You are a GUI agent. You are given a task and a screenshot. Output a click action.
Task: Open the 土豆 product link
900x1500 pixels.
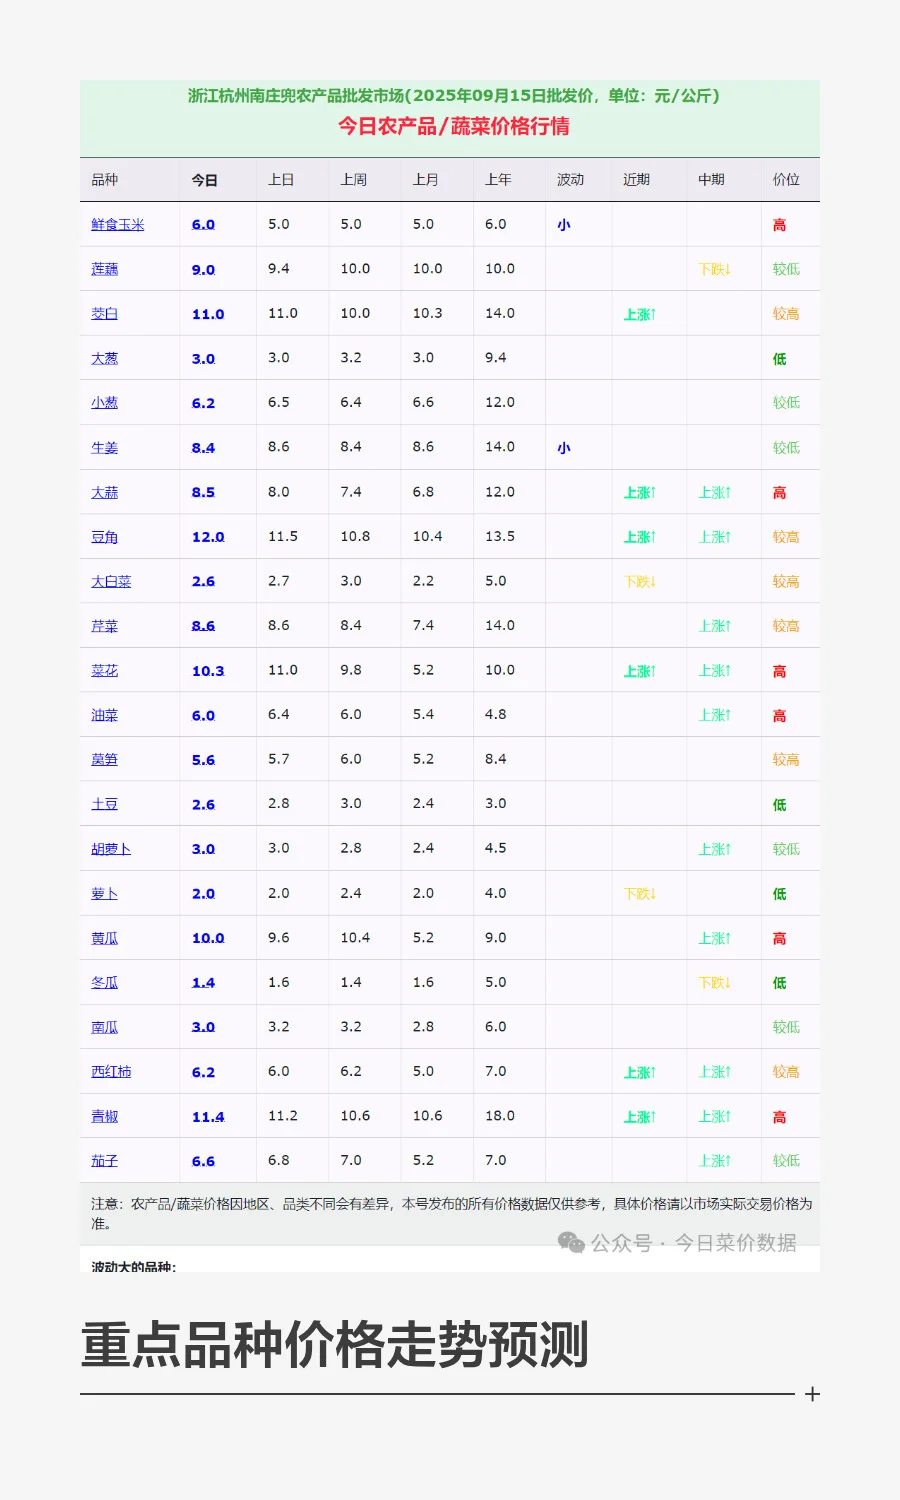pos(105,804)
